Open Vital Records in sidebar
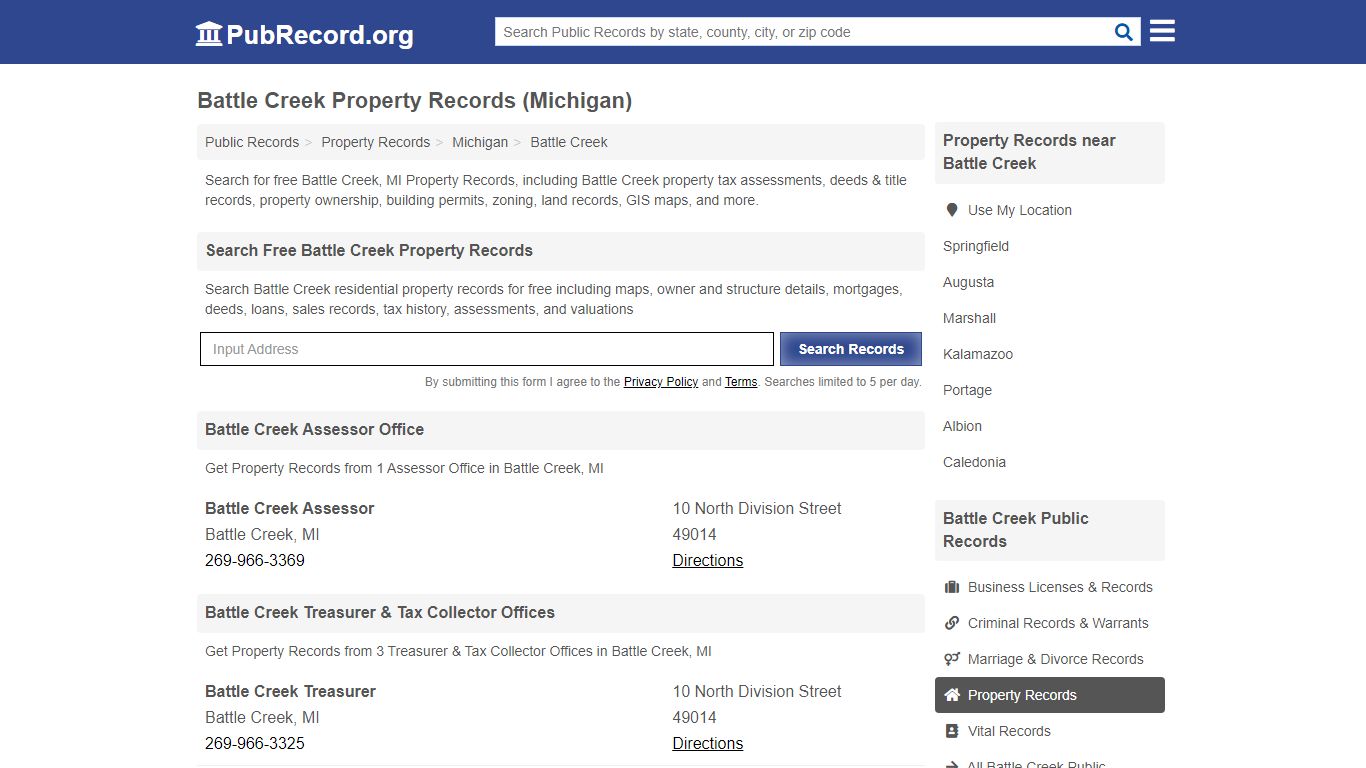 coord(1009,731)
